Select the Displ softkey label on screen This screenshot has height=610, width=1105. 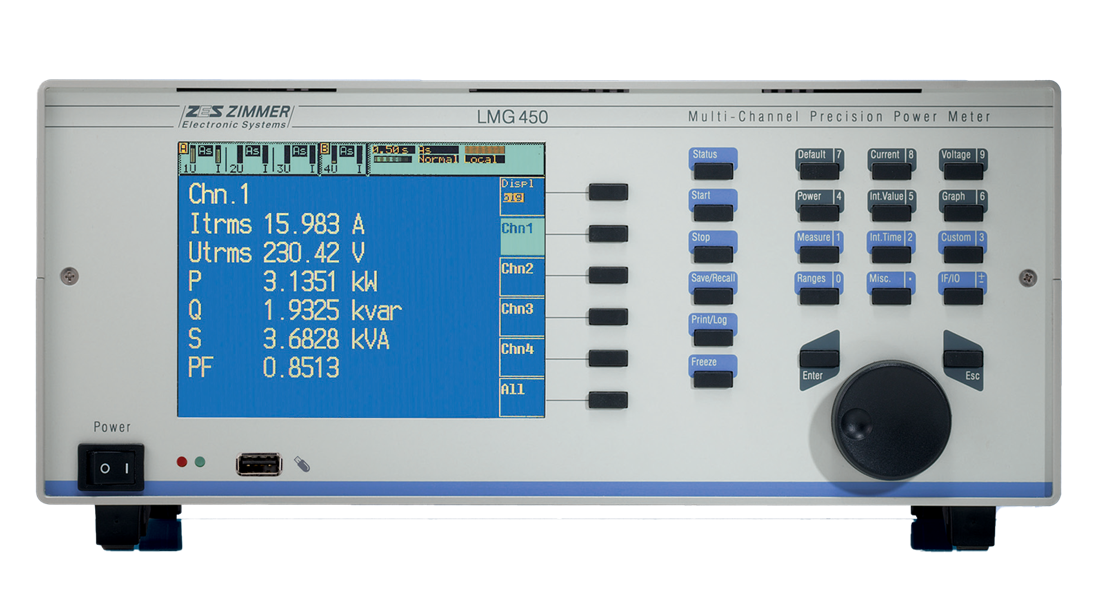(x=521, y=196)
